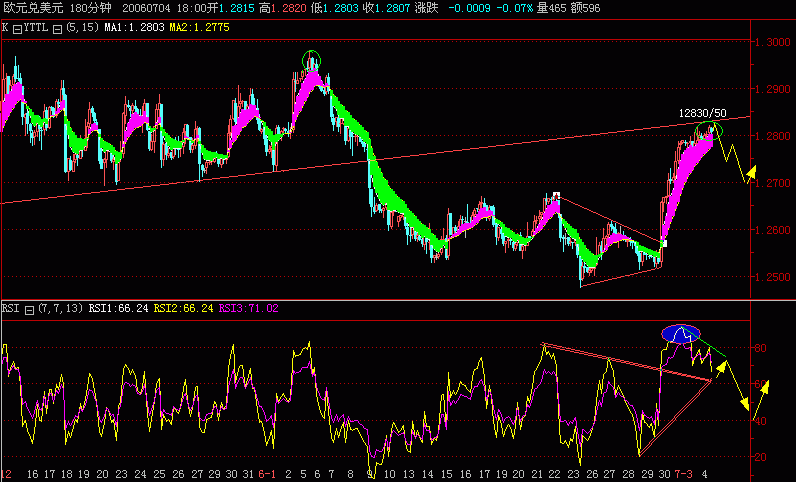Click the 1.2800 price axis label

(x=773, y=136)
